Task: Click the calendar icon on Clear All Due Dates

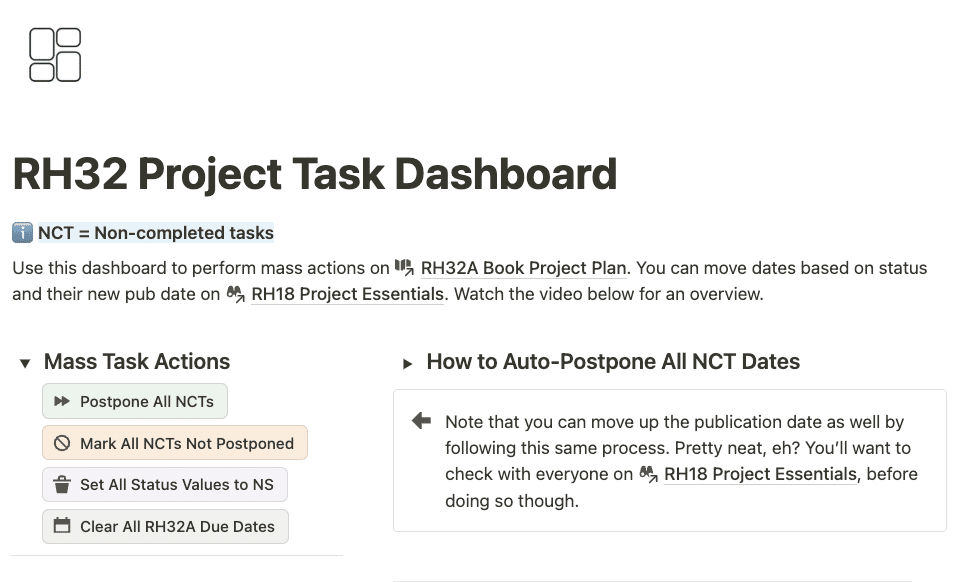Action: 62,526
